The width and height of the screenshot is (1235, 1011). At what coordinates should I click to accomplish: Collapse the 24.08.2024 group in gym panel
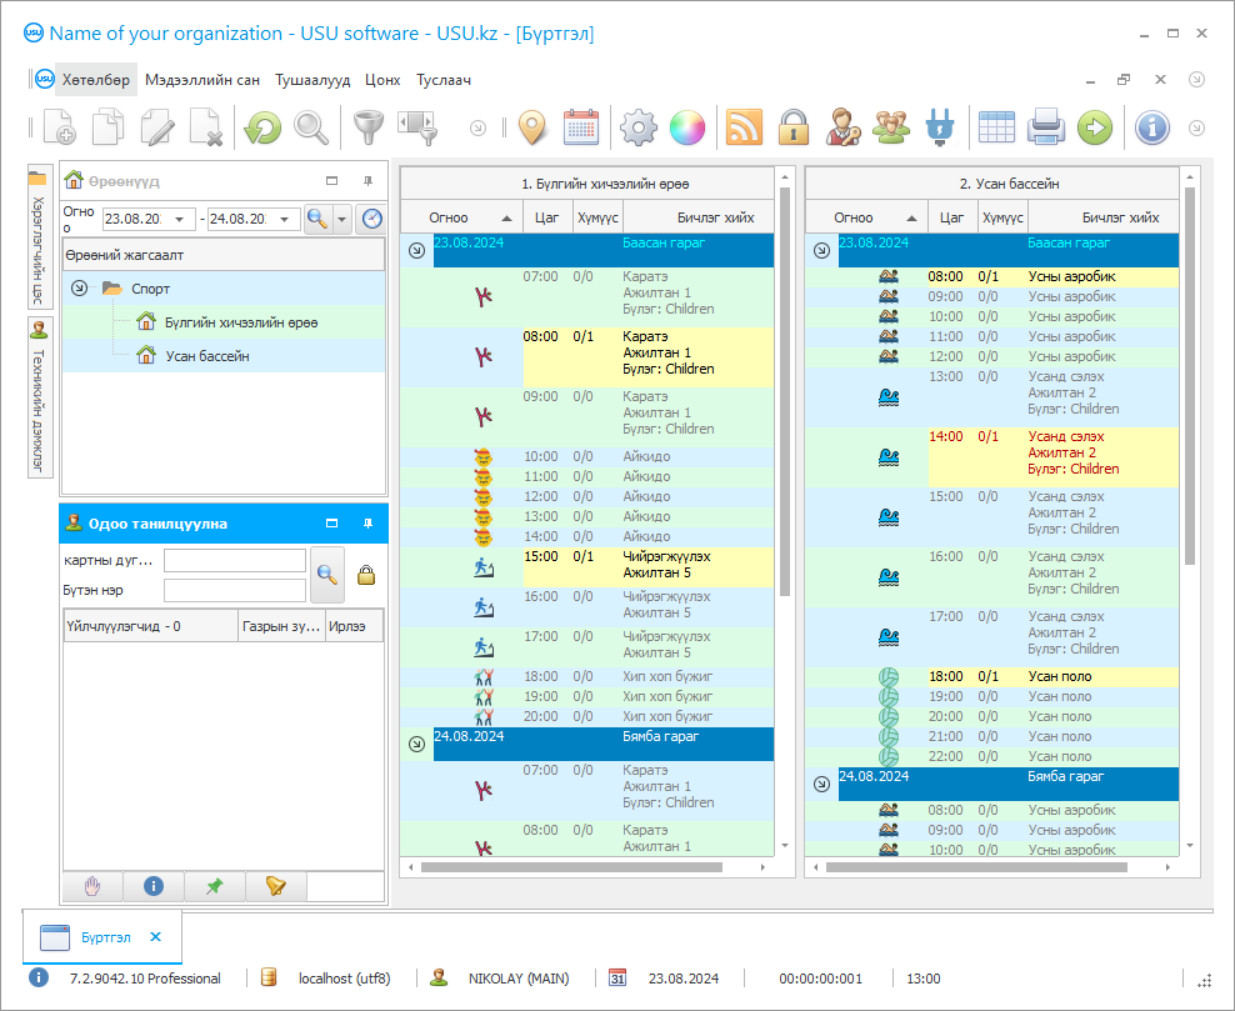417,744
